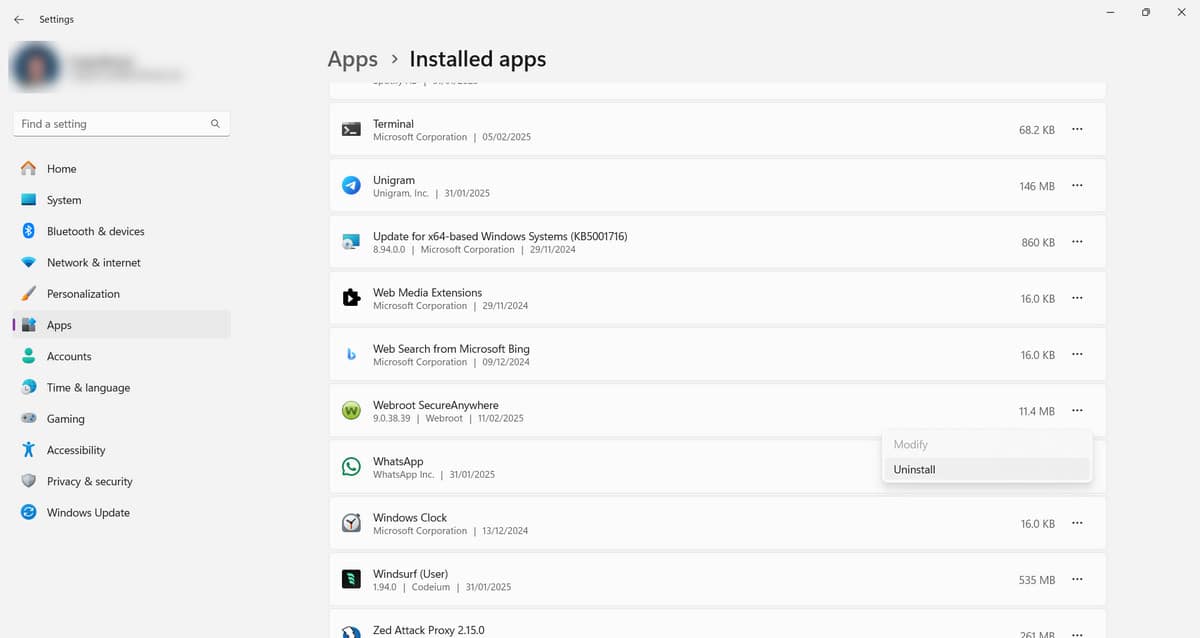Click the Unigram app name

[x=394, y=180]
